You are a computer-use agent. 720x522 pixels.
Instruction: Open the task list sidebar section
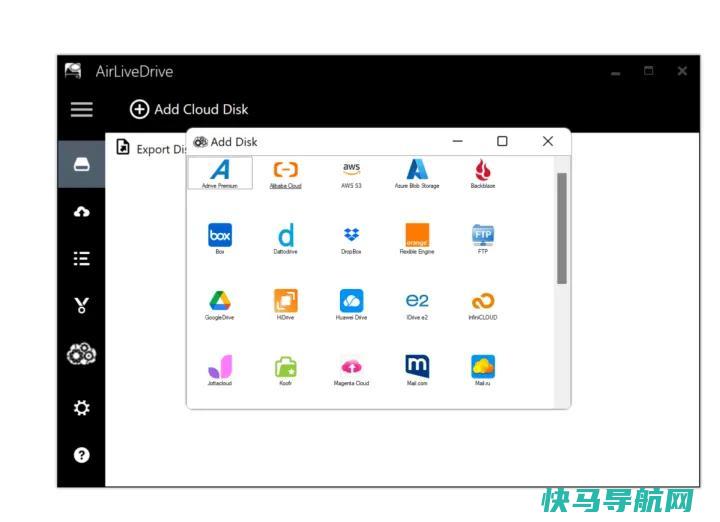click(x=82, y=258)
